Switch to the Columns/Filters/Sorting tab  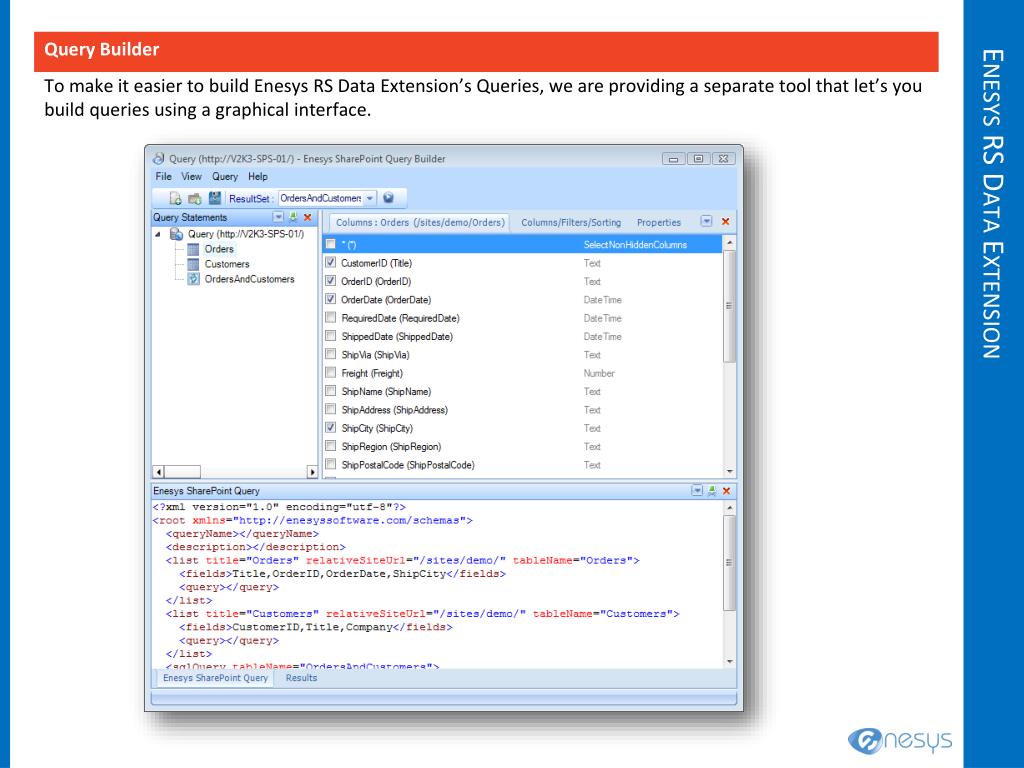click(571, 223)
